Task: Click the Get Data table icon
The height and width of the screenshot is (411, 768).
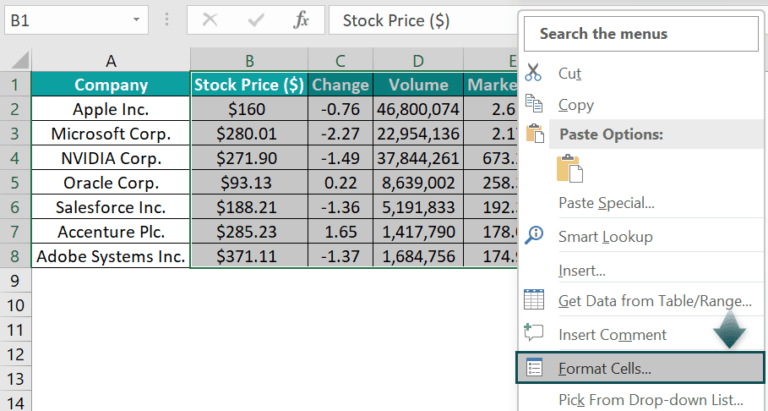Action: [534, 300]
